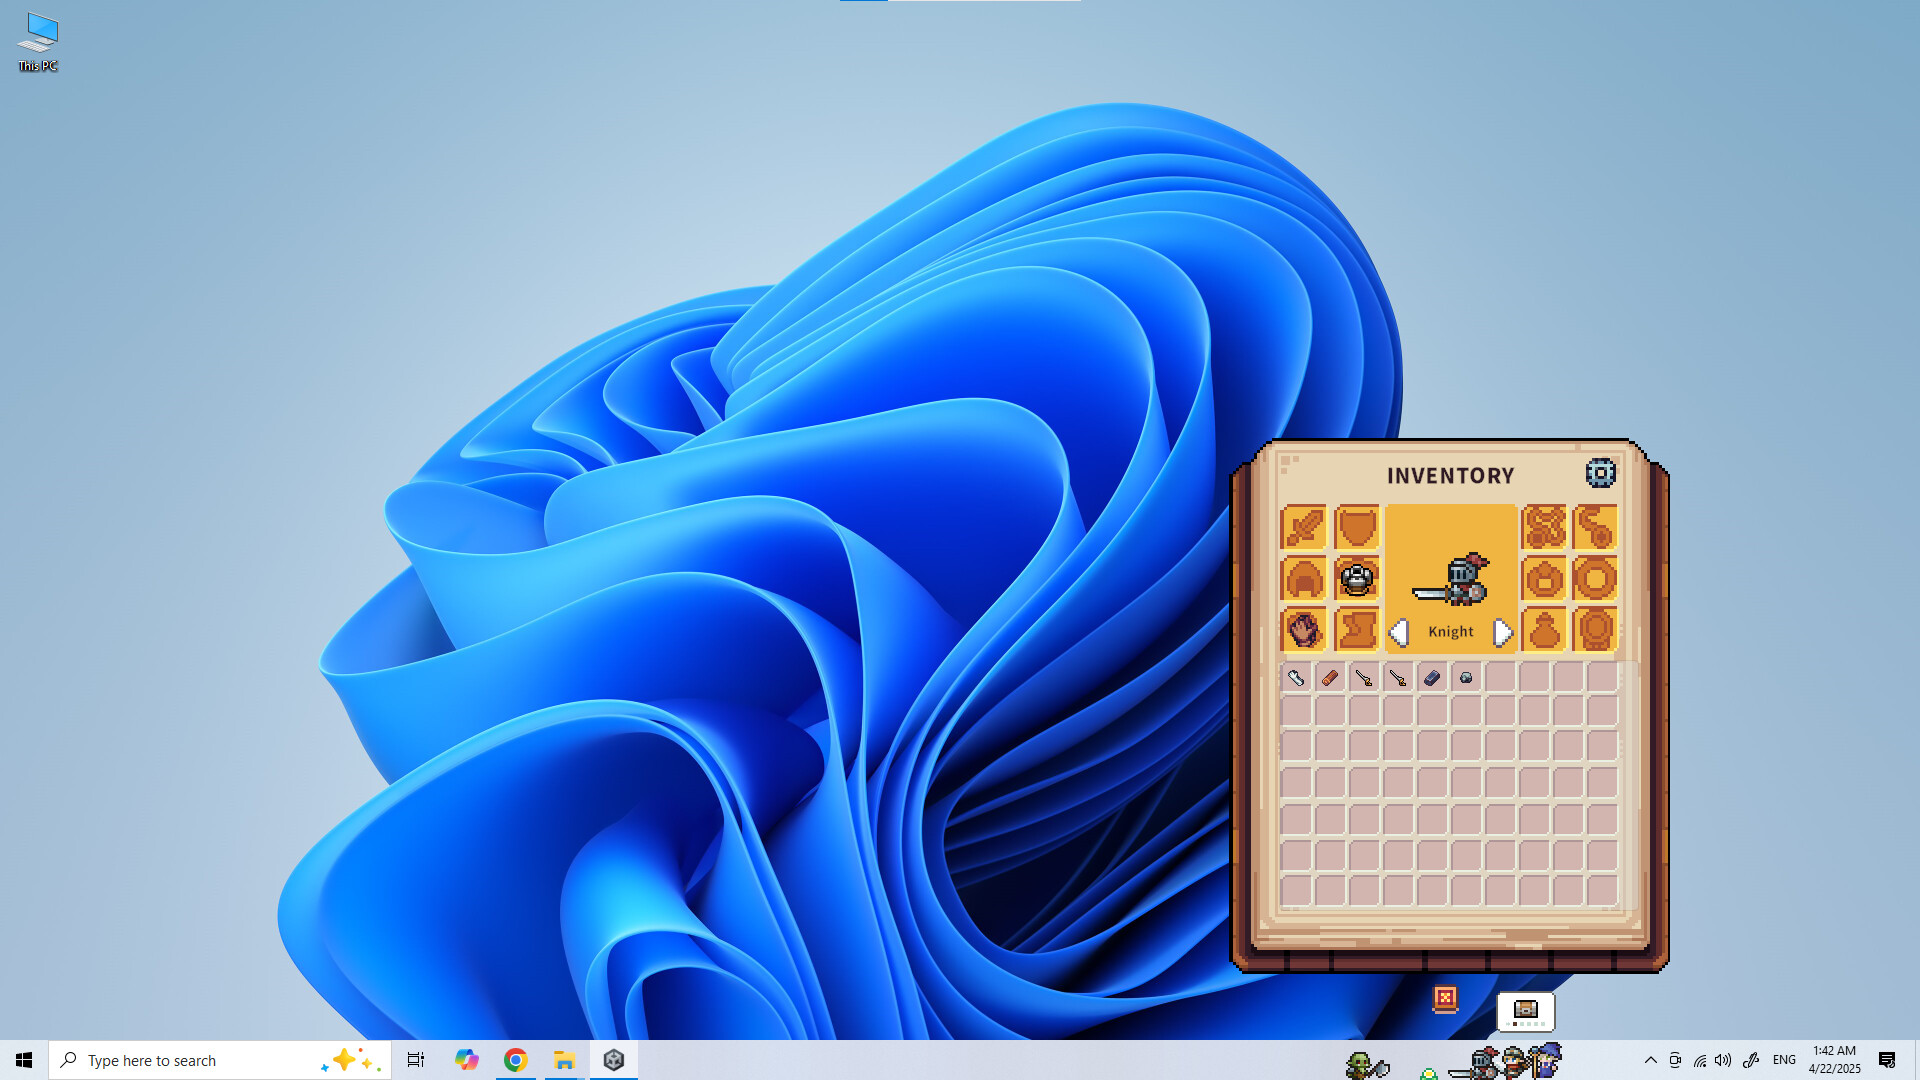The image size is (1920, 1080).
Task: Click the shield equipment slot
Action: pos(1356,527)
